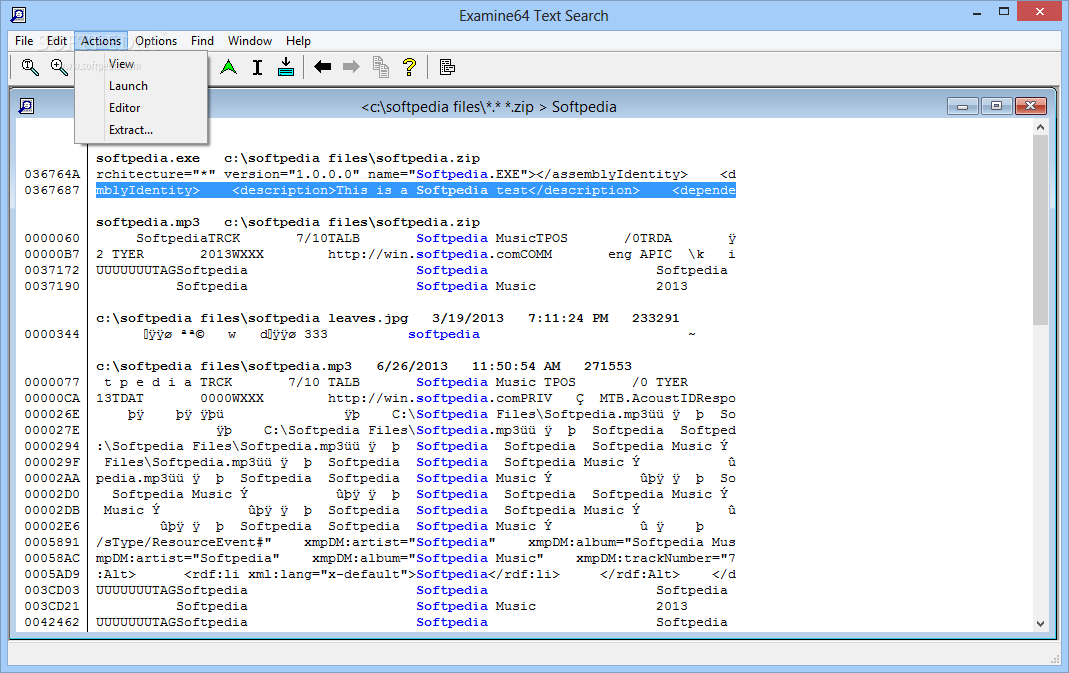Viewport: 1069px width, 673px height.
Task: Click softpedia.mp3 6/26/2013 header line
Action: (x=364, y=366)
